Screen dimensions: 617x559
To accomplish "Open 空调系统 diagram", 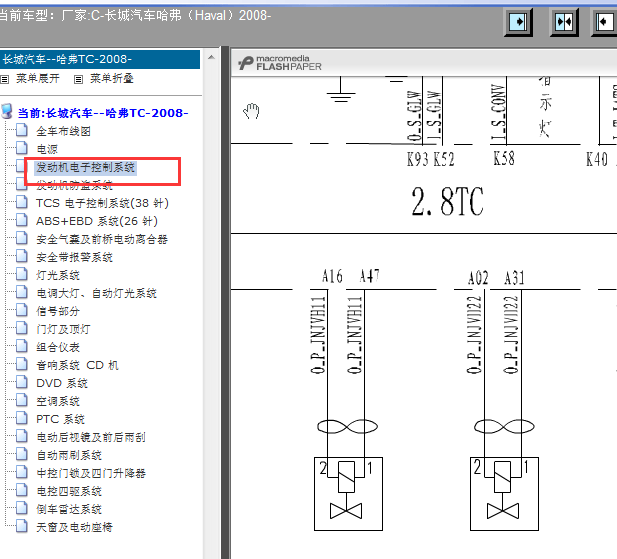I will [58, 401].
